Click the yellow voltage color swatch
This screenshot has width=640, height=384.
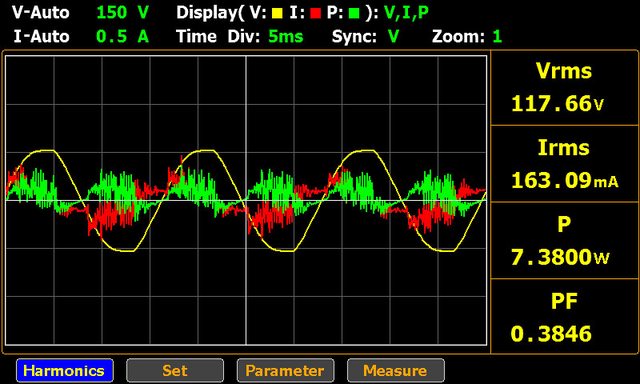pos(277,13)
